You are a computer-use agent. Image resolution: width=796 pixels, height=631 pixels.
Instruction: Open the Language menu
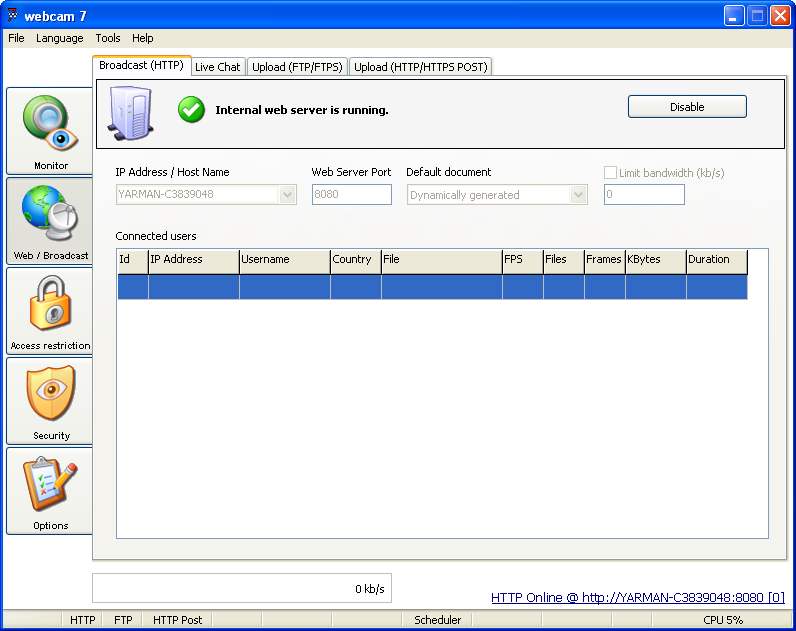(x=59, y=38)
